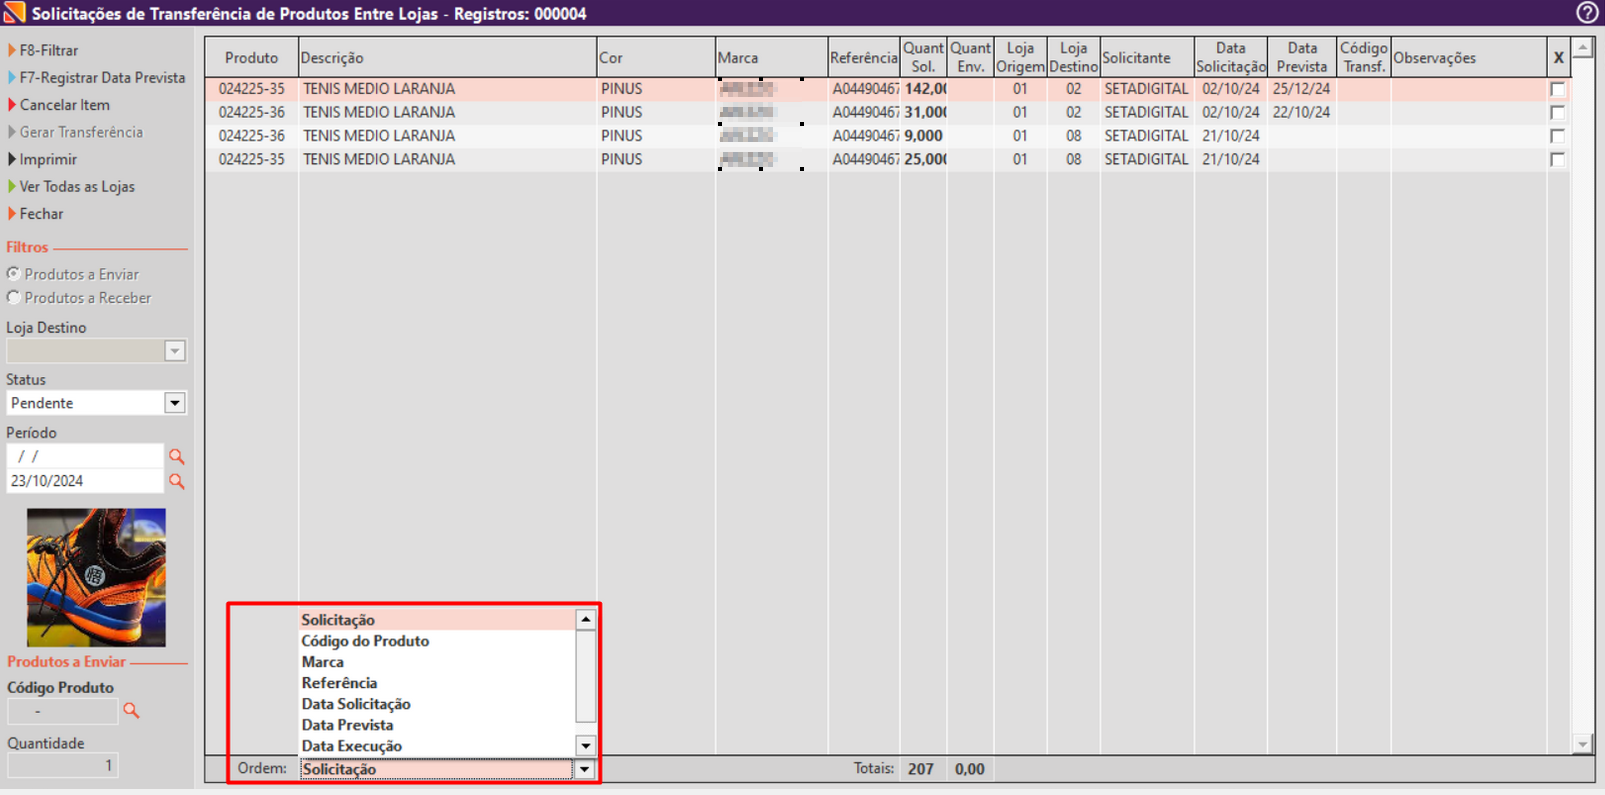This screenshot has height=795, width=1605.
Task: Click the order list scroll up arrow
Action: pyautogui.click(x=586, y=620)
